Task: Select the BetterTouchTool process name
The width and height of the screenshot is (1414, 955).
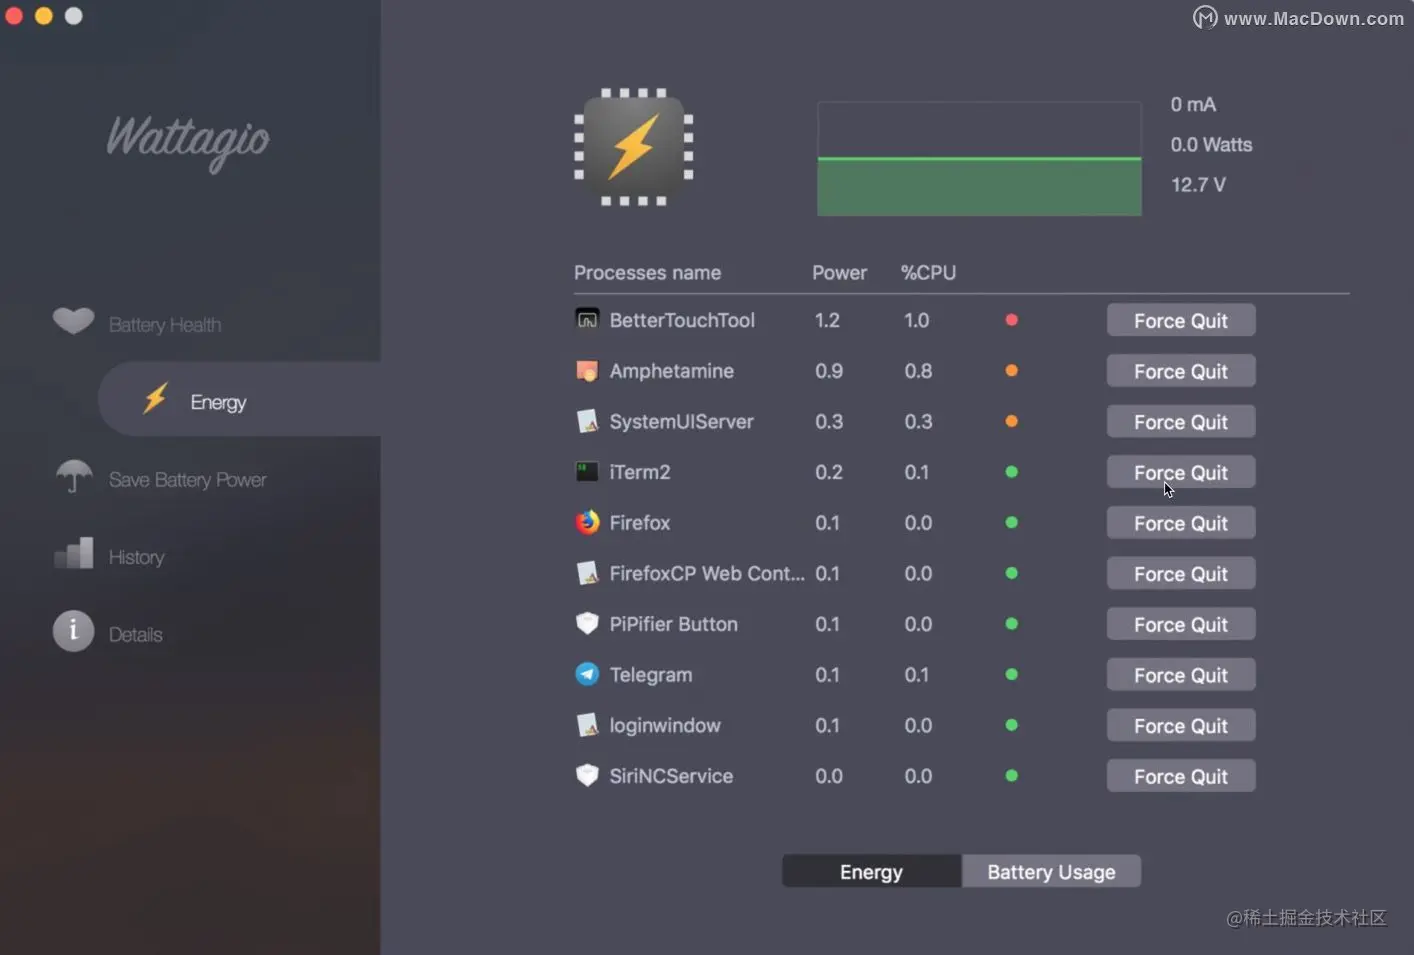Action: tap(682, 320)
